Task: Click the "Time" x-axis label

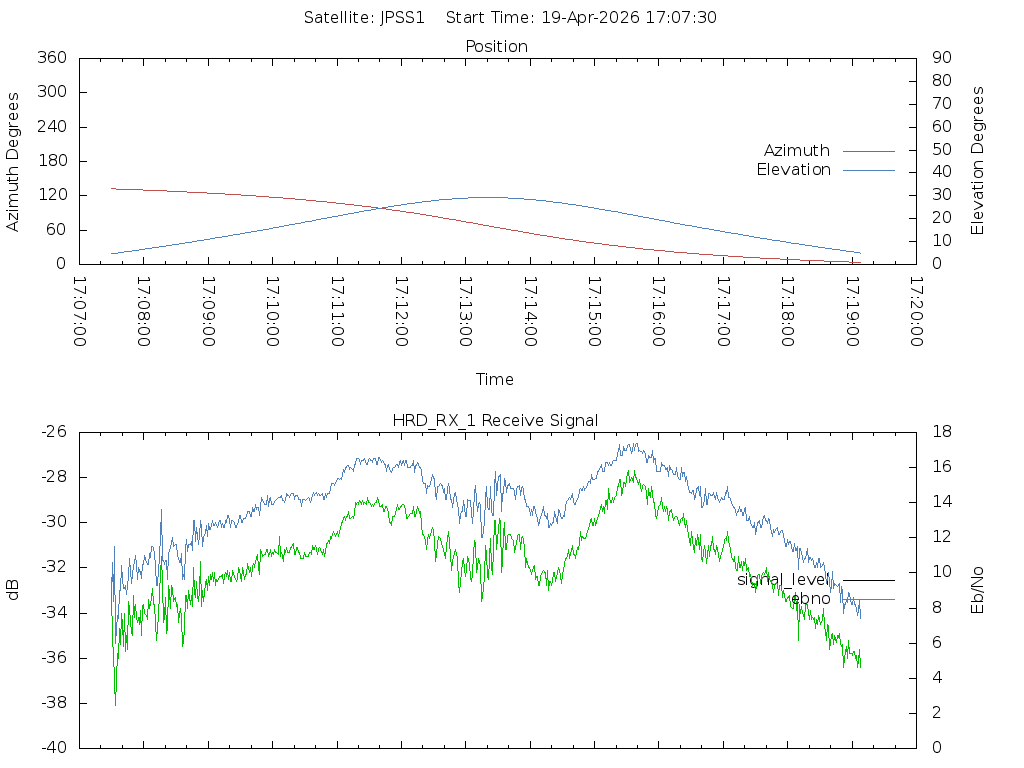Action: pyautogui.click(x=495, y=380)
